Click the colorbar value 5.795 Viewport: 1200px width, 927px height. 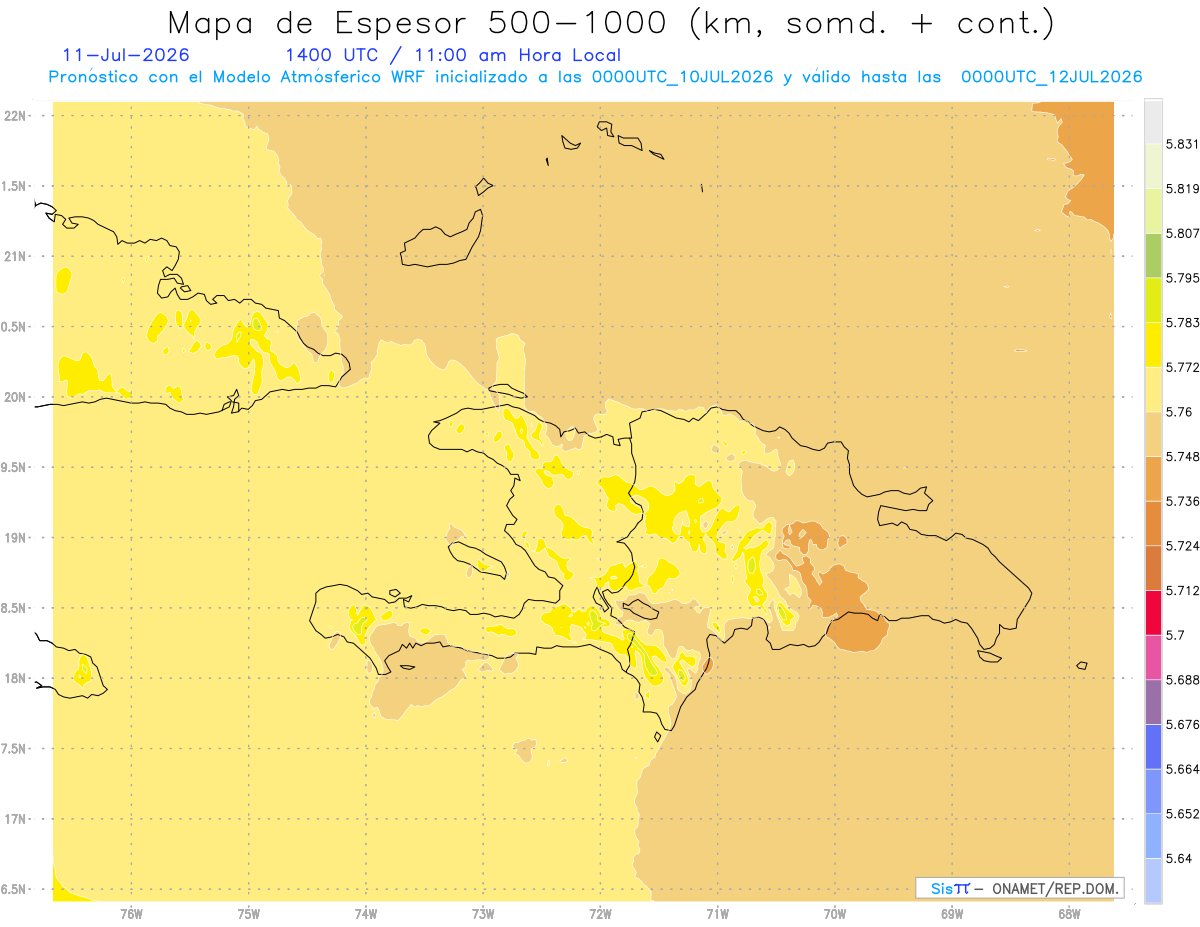[1182, 278]
